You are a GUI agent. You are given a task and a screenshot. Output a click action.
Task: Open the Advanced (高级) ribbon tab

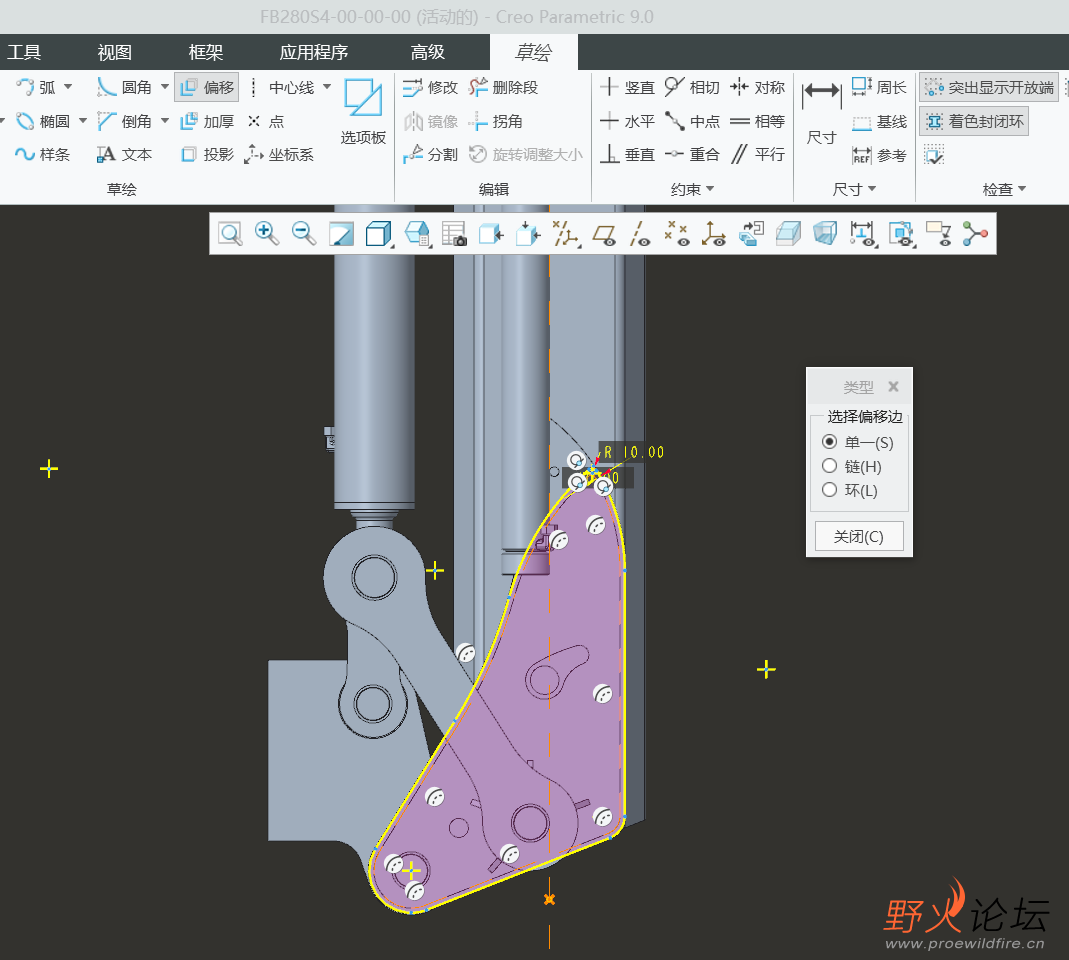click(x=427, y=52)
